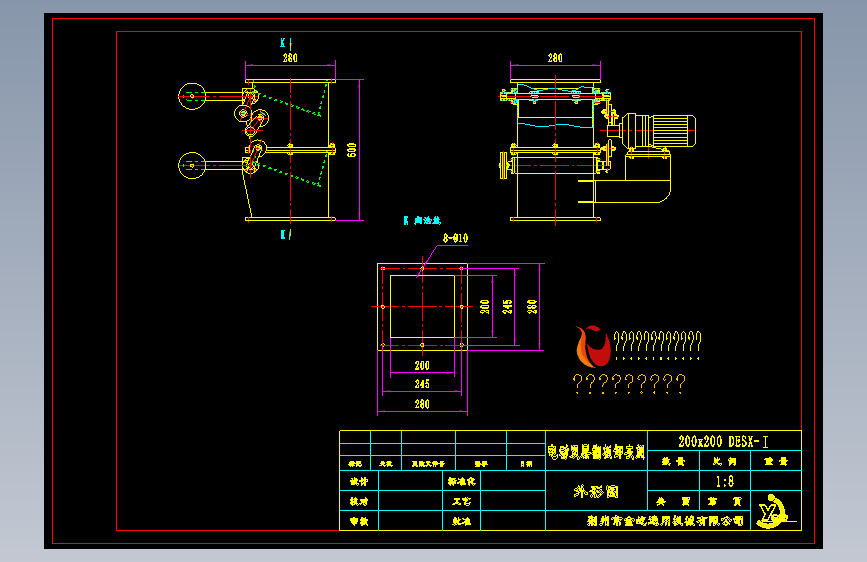Image resolution: width=867 pixels, height=562 pixels.
Task: Click the 标准化 label in title block
Action: [462, 481]
